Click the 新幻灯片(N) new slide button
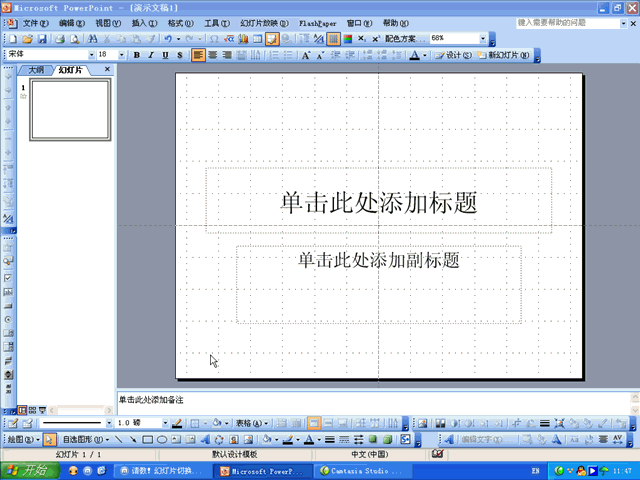The width and height of the screenshot is (640, 480). pyautogui.click(x=503, y=55)
